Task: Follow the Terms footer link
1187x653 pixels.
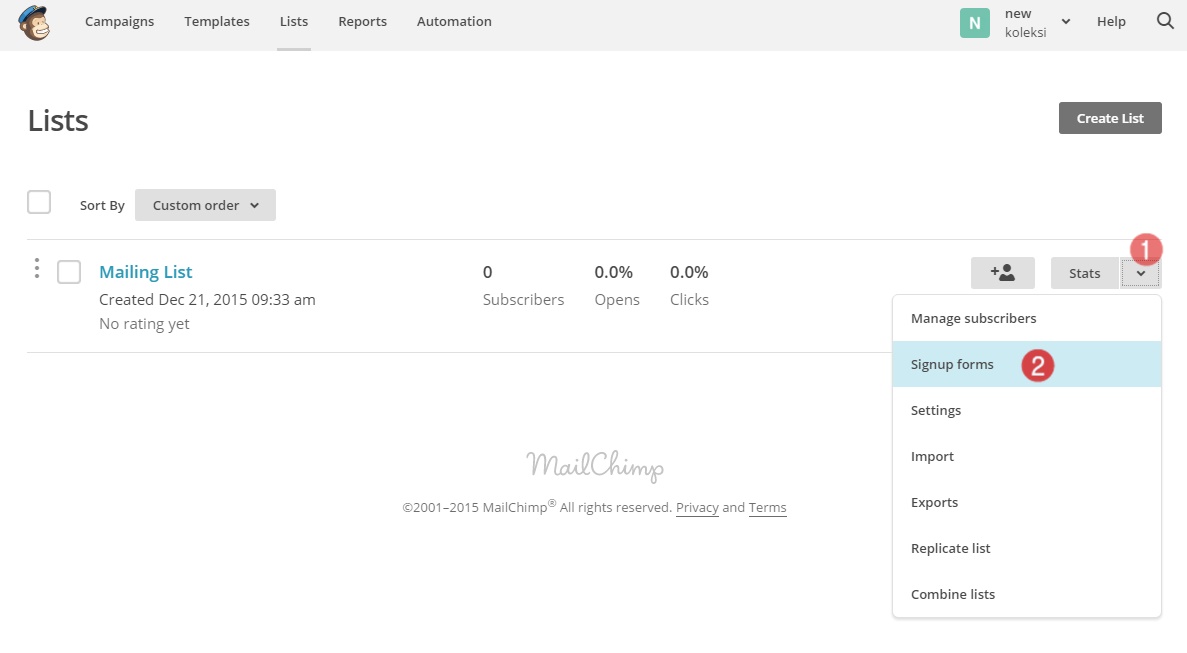Action: (x=768, y=508)
